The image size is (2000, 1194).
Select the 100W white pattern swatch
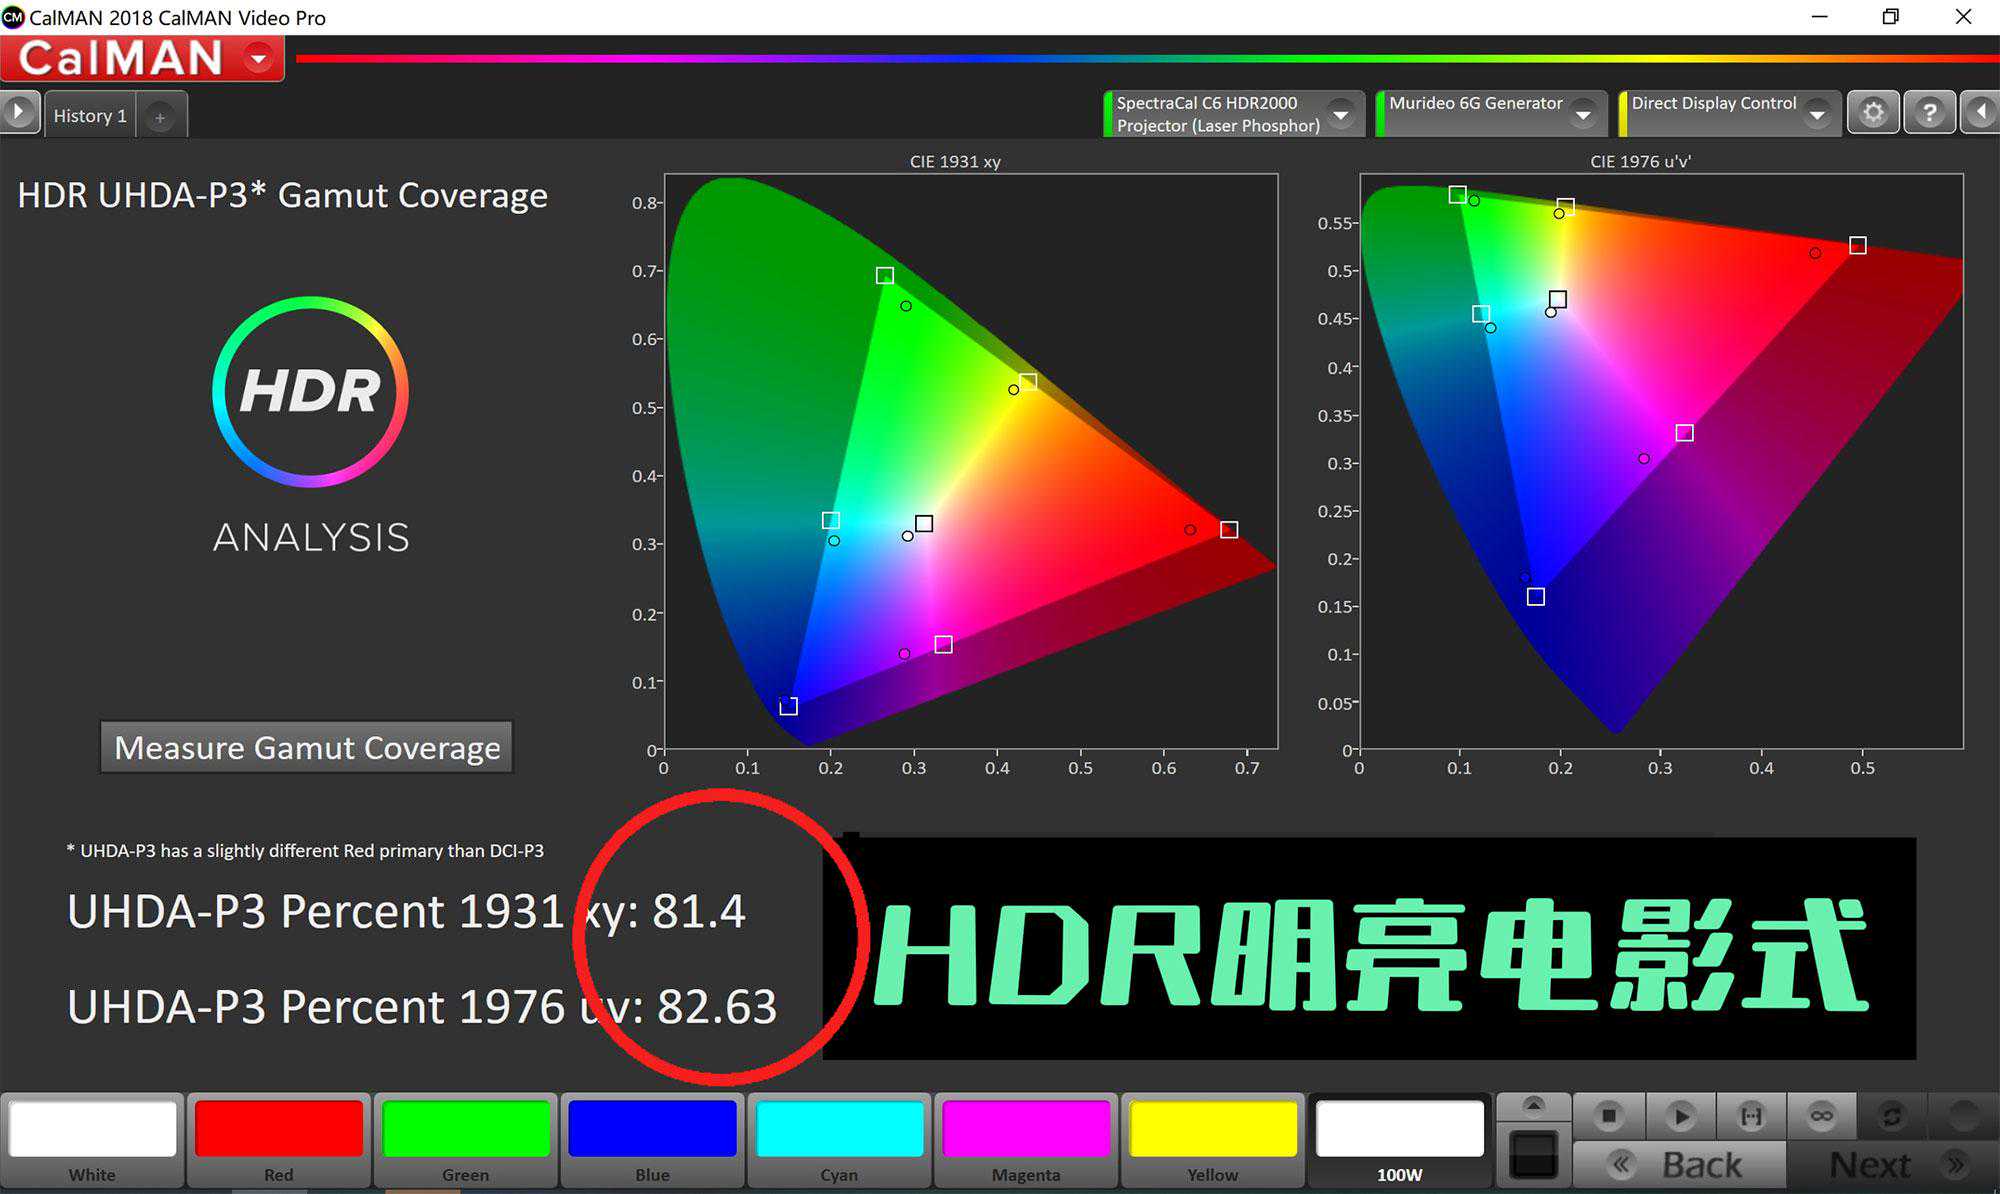click(1399, 1140)
